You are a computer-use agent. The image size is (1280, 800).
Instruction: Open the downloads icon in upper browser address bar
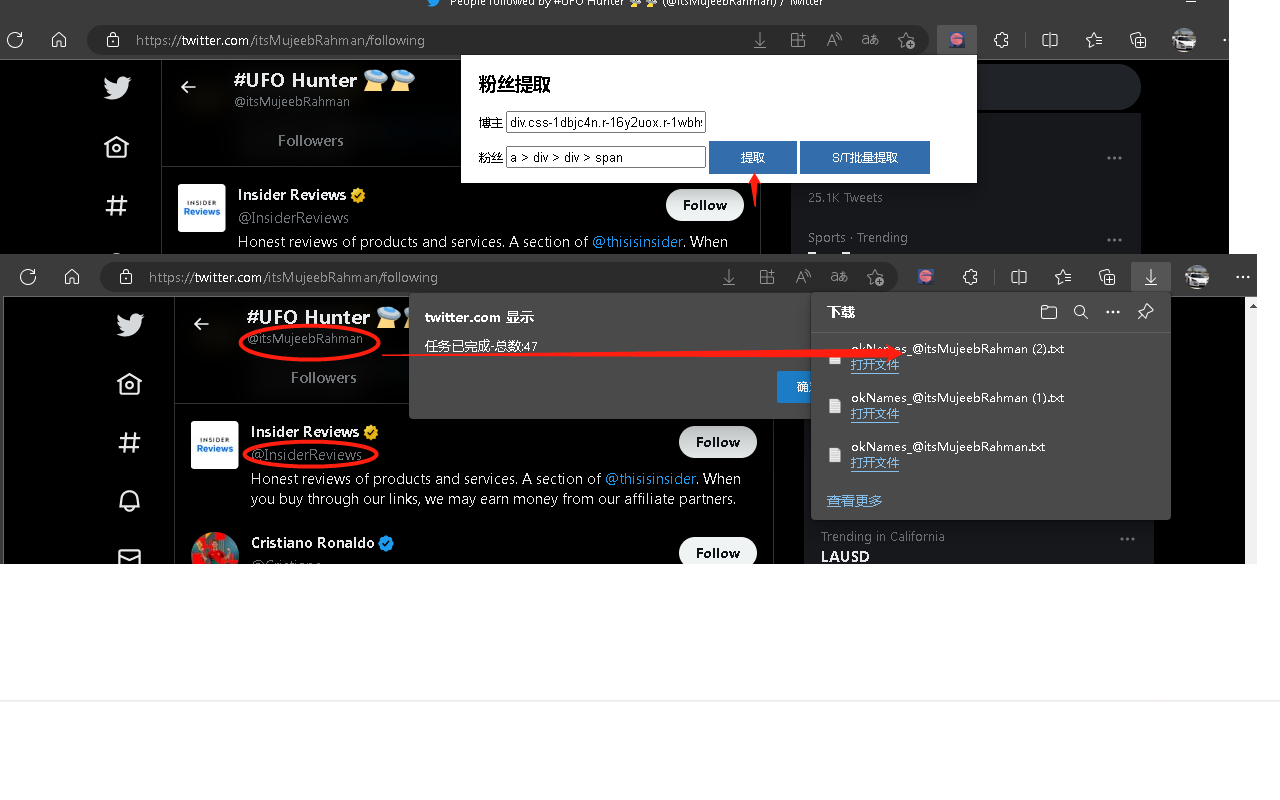pos(760,40)
